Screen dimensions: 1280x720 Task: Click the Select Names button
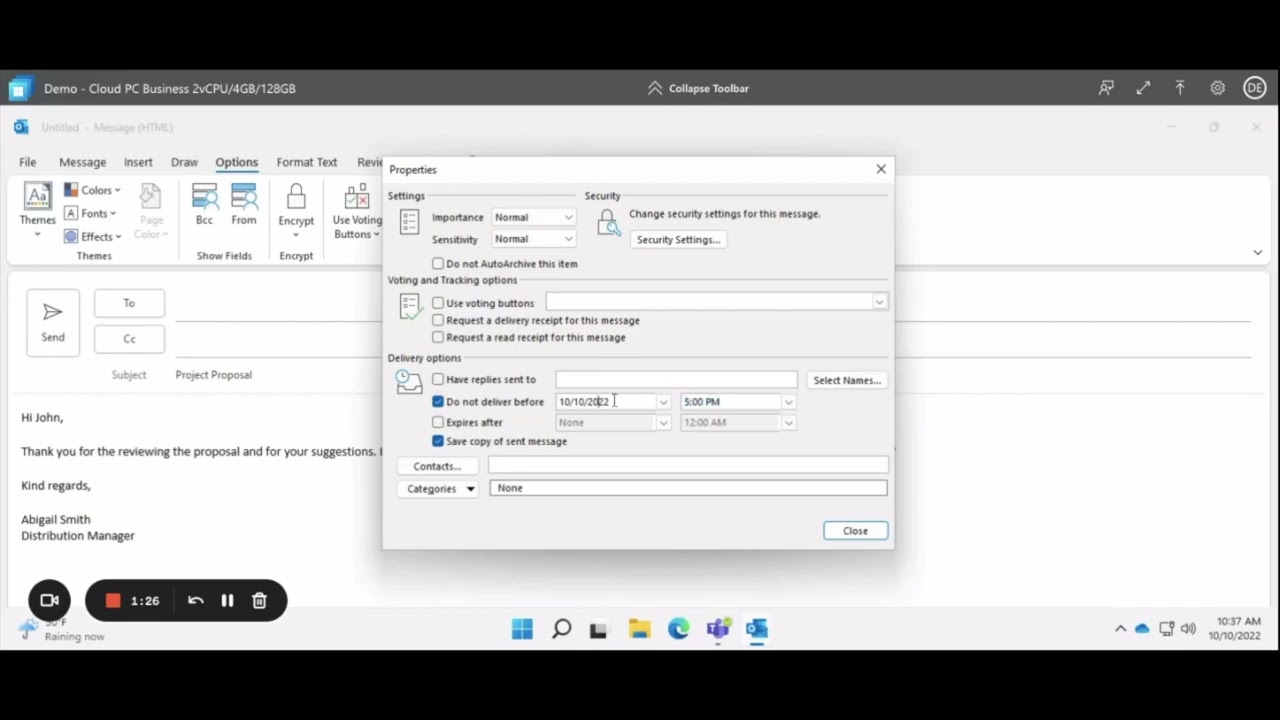click(846, 380)
